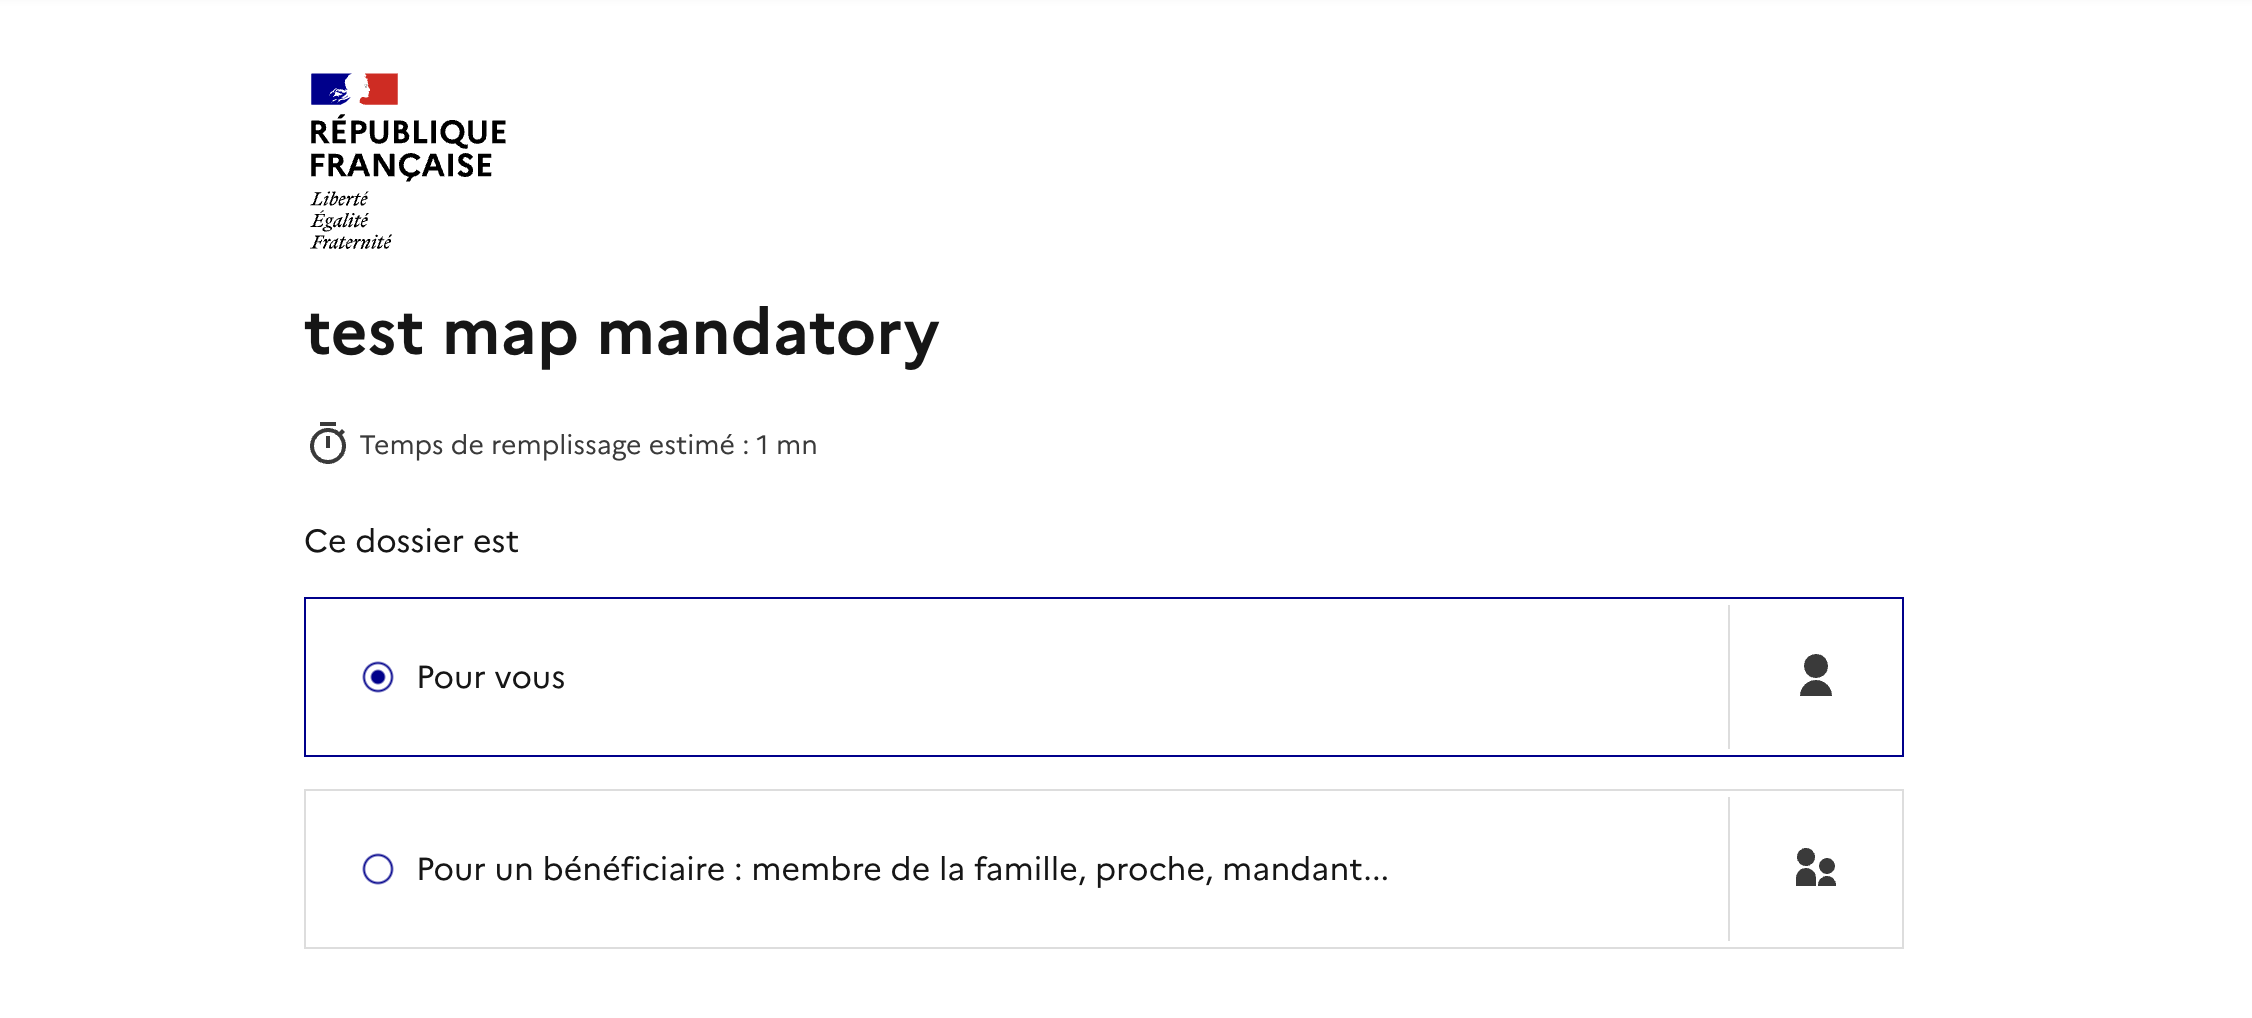2252x1018 pixels.
Task: Click the "Pour vous" option label
Action: (x=491, y=678)
